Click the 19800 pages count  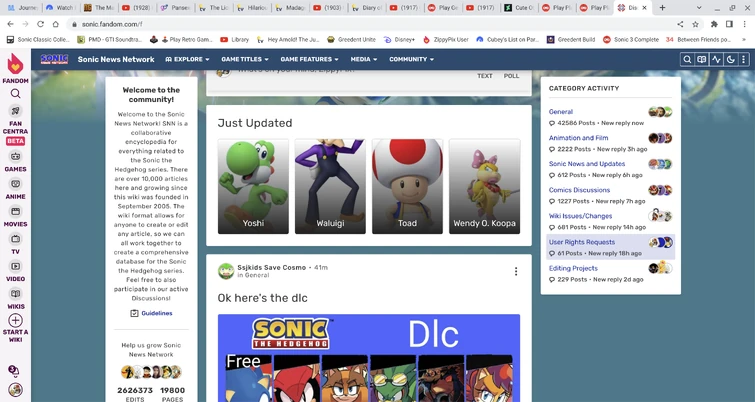[x=172, y=390]
